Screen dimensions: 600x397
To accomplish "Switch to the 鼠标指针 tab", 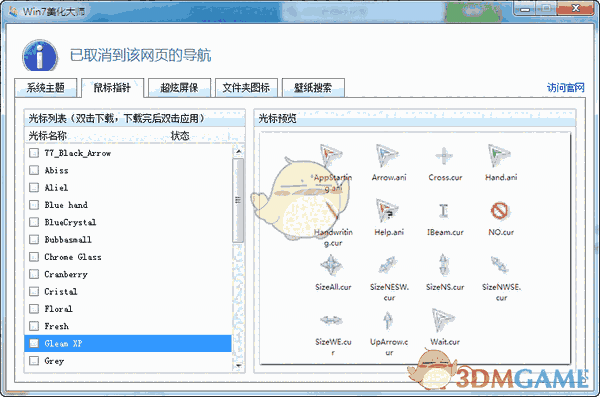I will [112, 88].
